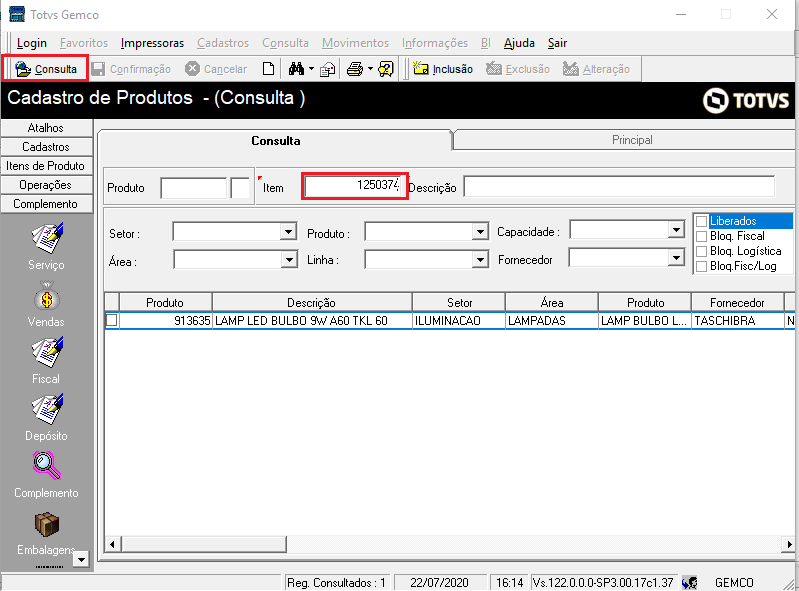Click product code "913635"
Viewport: 799px width, 591px height.
pos(192,320)
